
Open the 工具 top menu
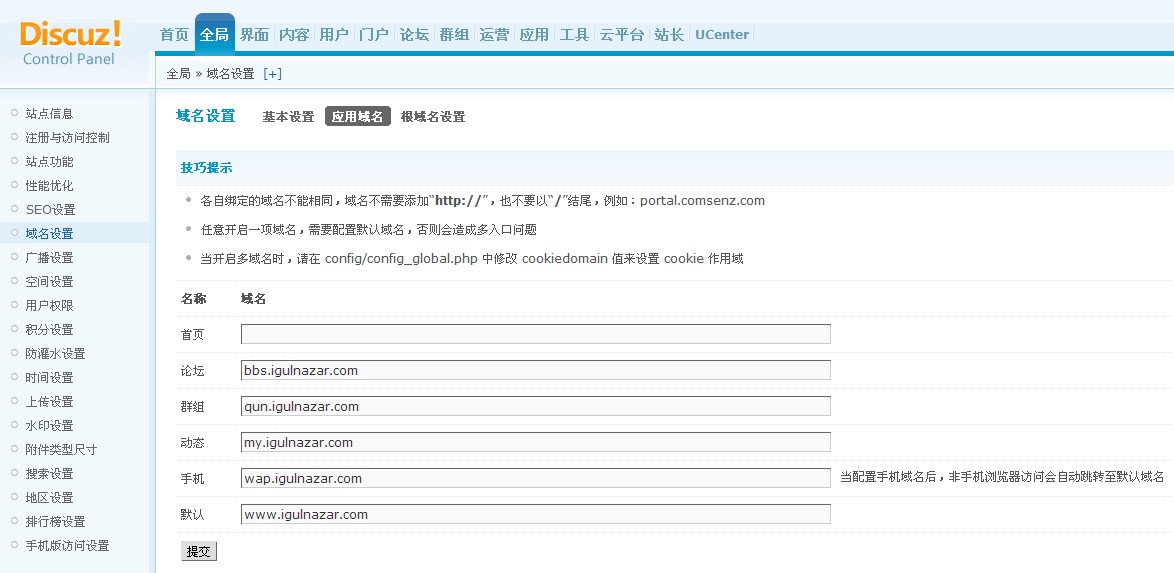tap(574, 34)
